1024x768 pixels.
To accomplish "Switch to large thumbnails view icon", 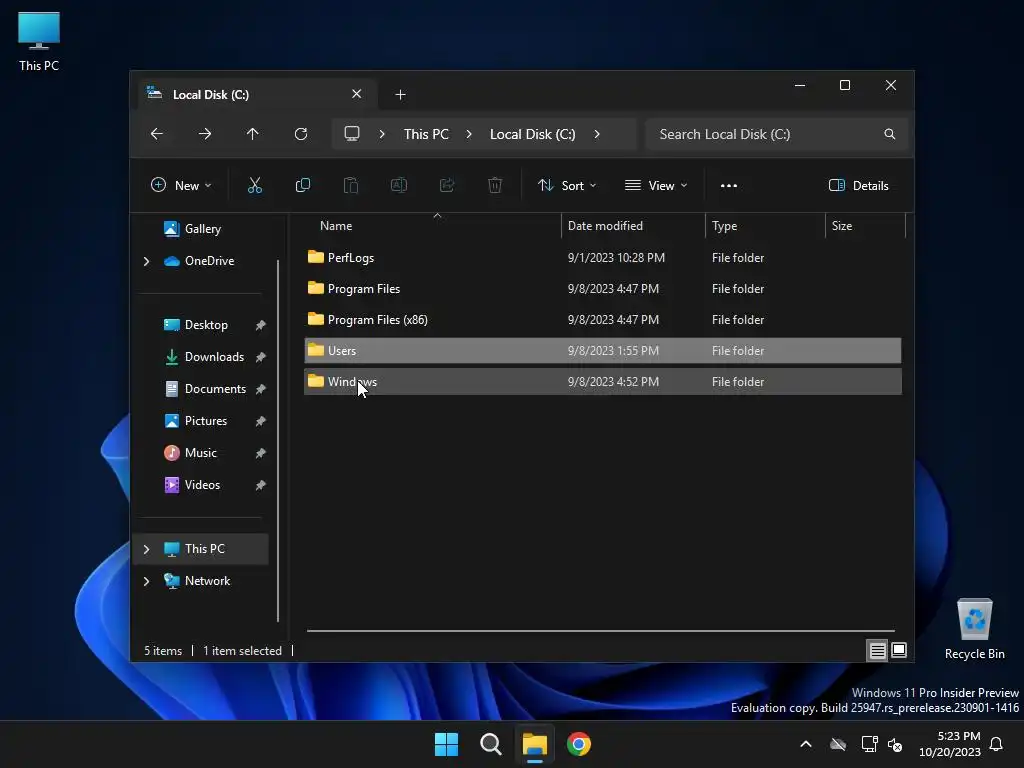I will pyautogui.click(x=899, y=650).
